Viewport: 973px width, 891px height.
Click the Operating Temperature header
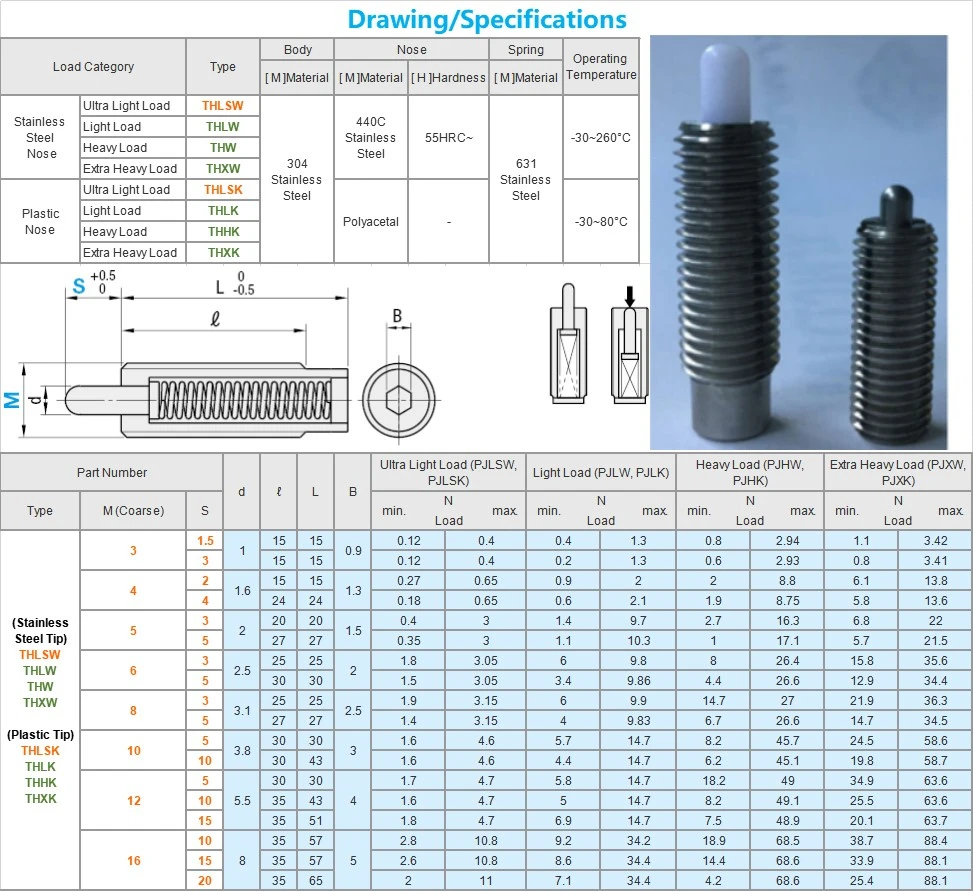coord(601,66)
